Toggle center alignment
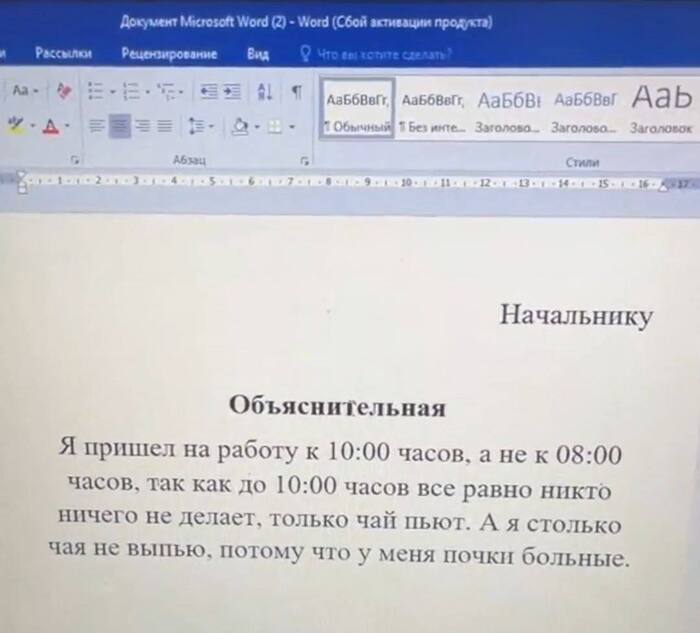Viewport: 700px width, 633px height. pos(120,126)
